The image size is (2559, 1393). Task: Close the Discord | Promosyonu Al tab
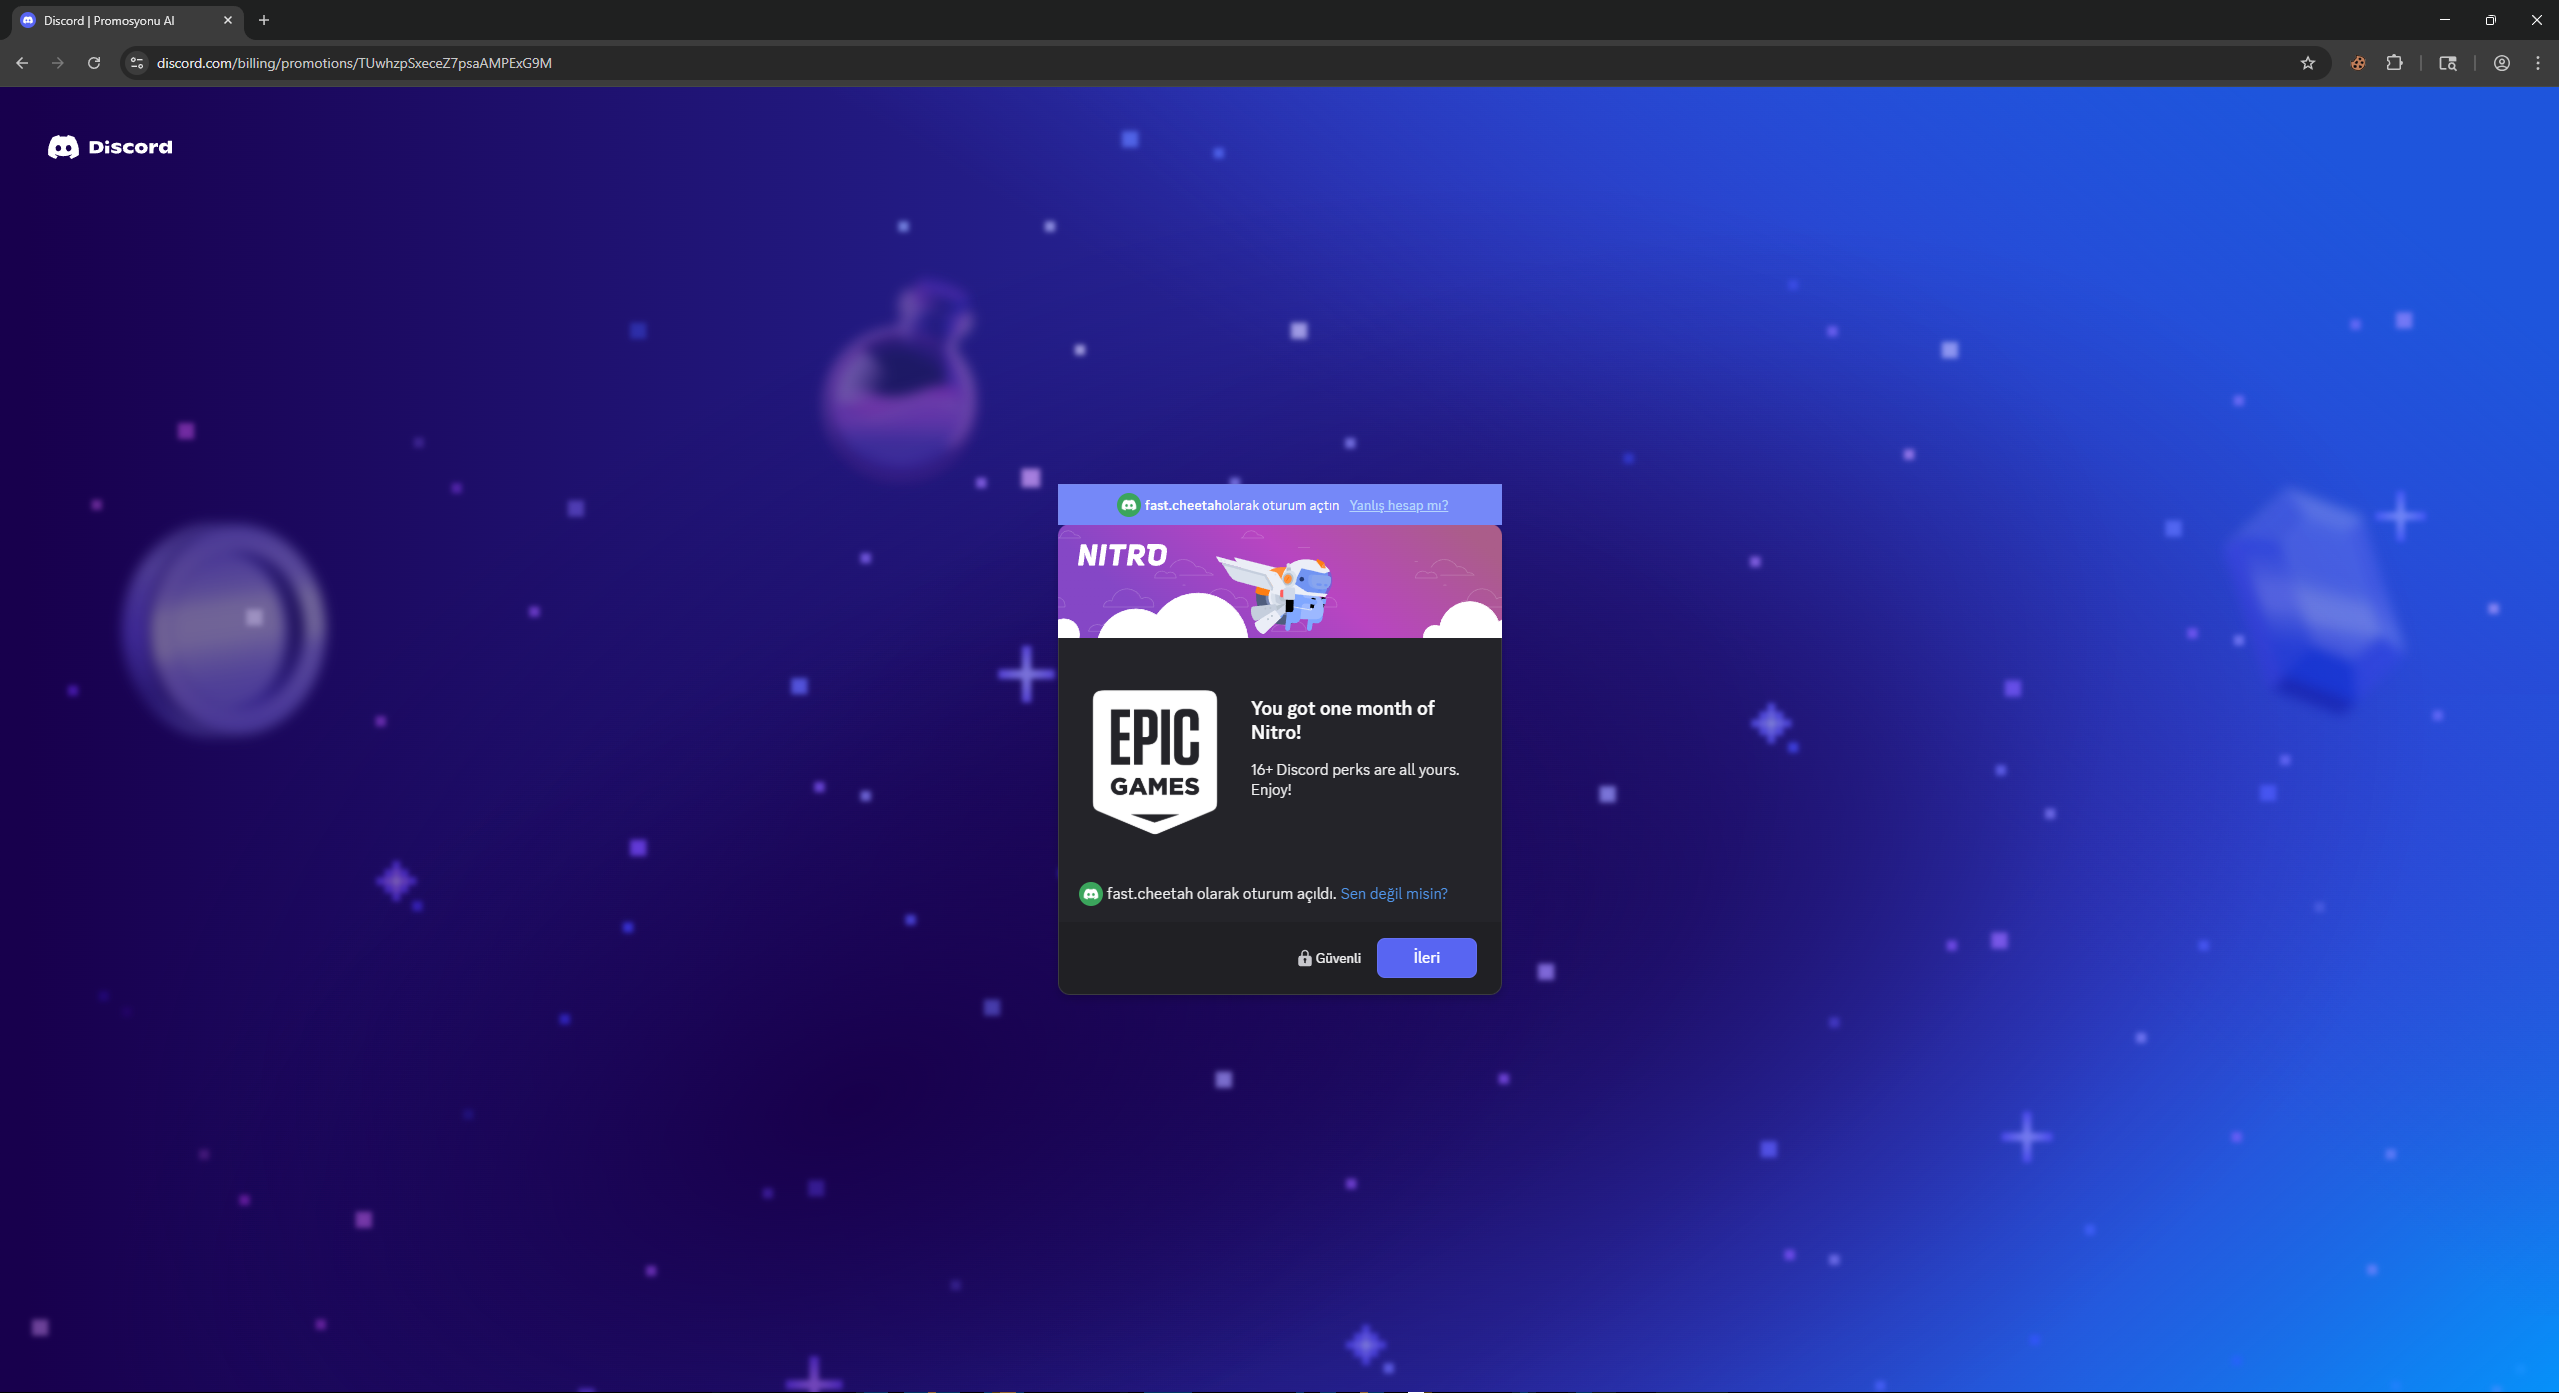(228, 20)
